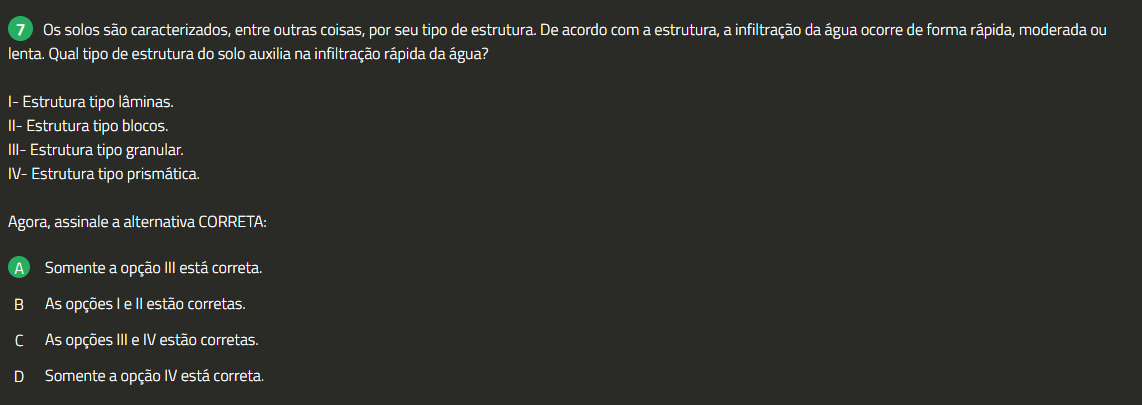
Task: Click statement 'III- Estrutura tipo granular'
Action: [96, 150]
